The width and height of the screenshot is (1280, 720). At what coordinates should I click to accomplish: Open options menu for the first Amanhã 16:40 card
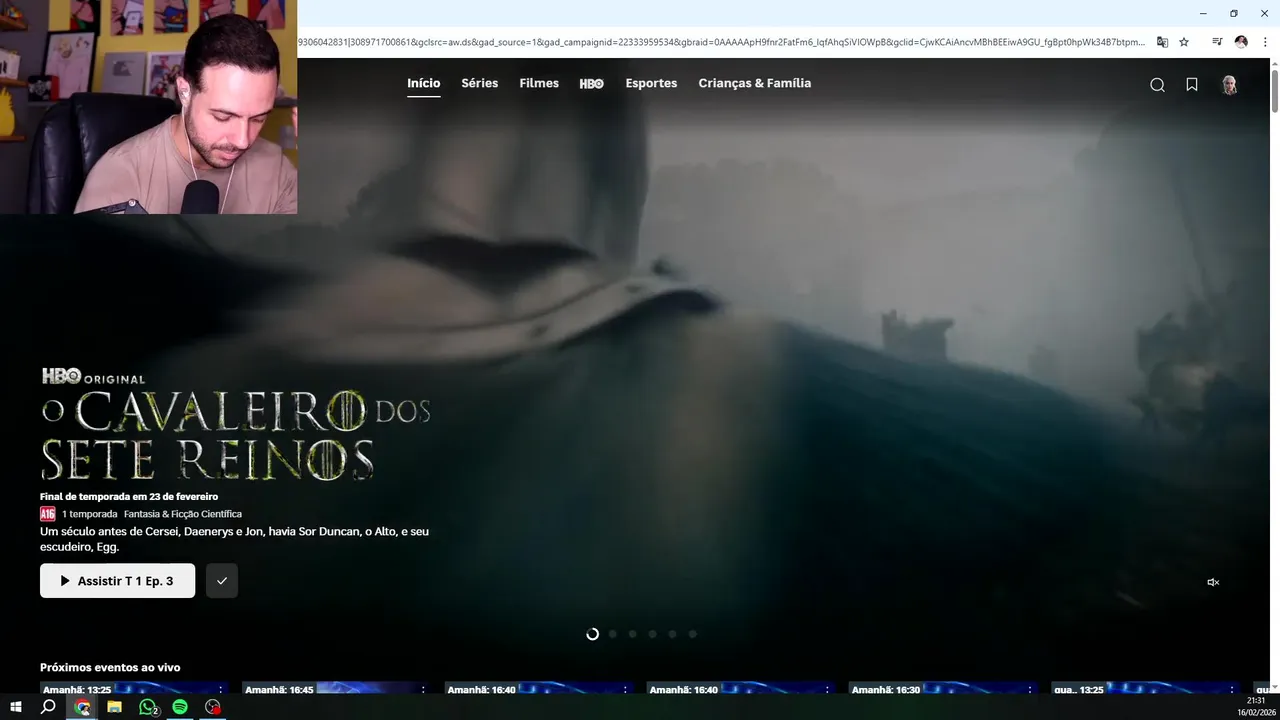click(x=625, y=690)
